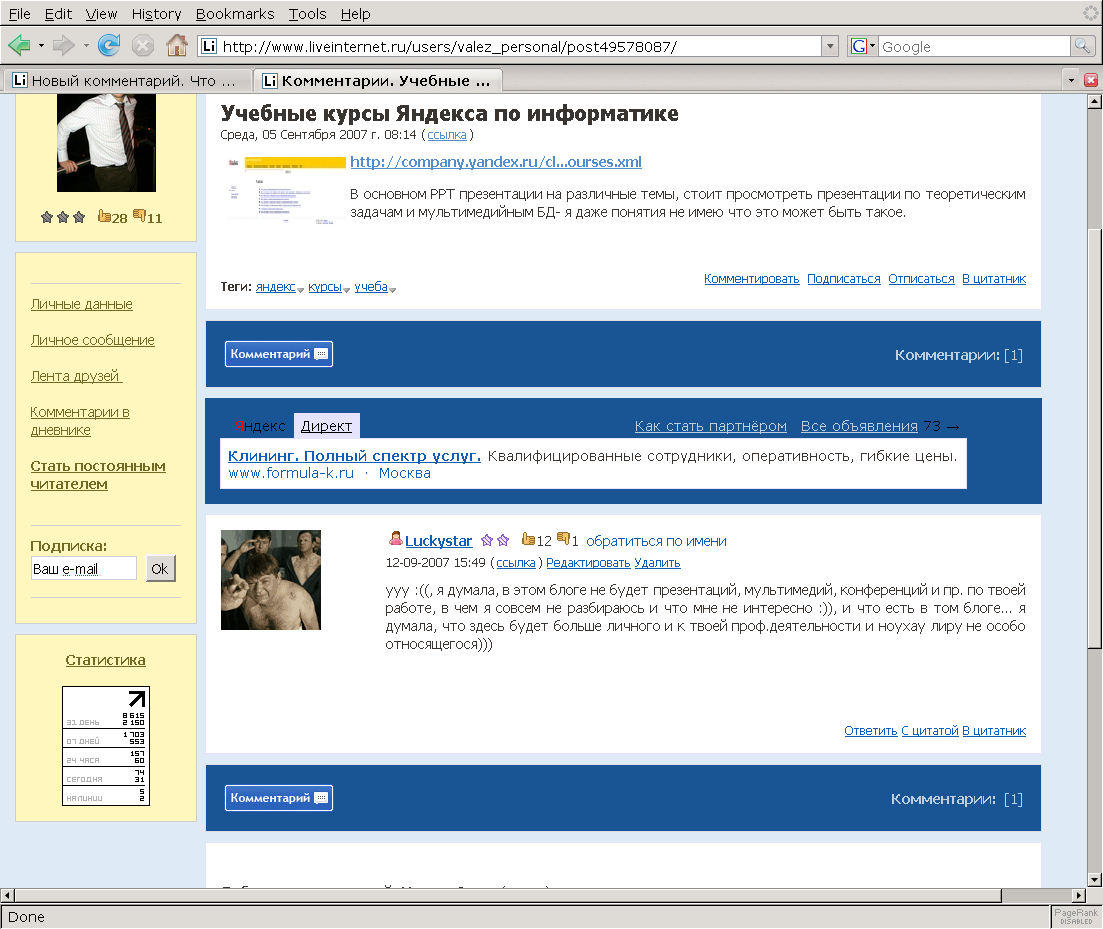Image resolution: width=1103 pixels, height=929 pixels.
Task: Click the Ответить link under the comment
Action: coord(871,731)
